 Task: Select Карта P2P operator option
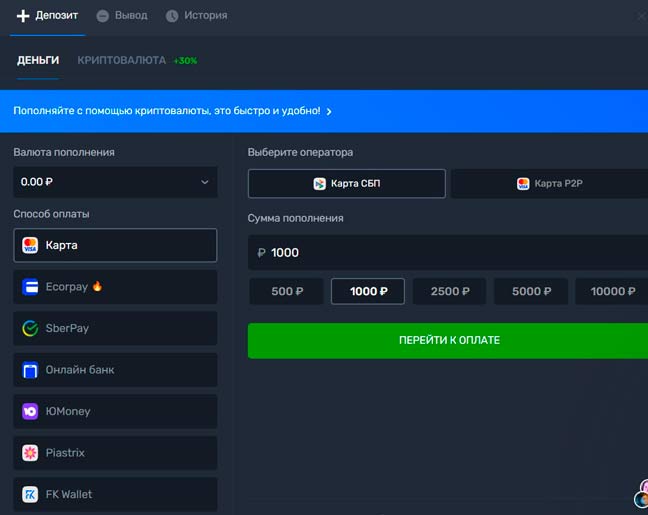(549, 184)
